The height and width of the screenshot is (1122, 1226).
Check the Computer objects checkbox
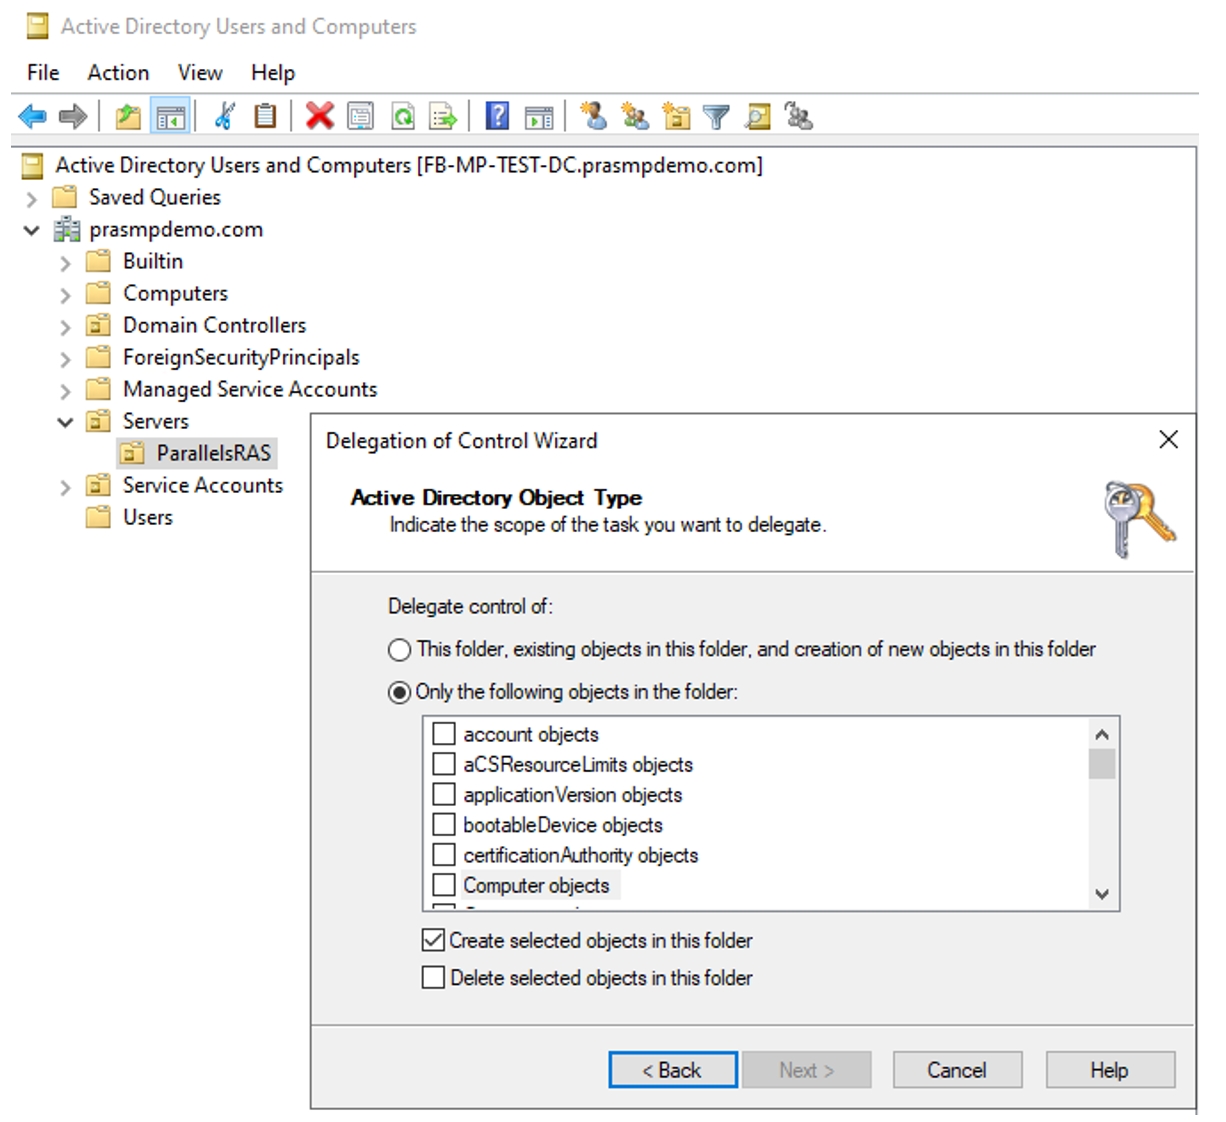(x=444, y=885)
